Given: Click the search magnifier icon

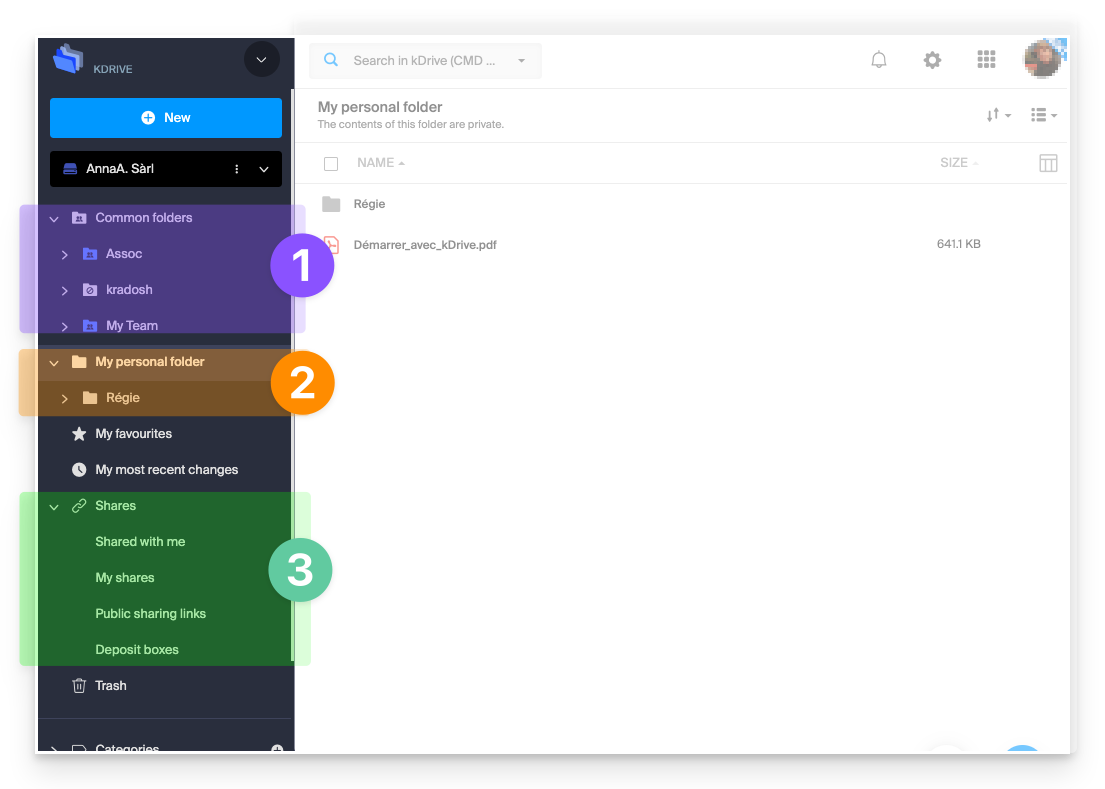Looking at the screenshot, I should point(331,60).
